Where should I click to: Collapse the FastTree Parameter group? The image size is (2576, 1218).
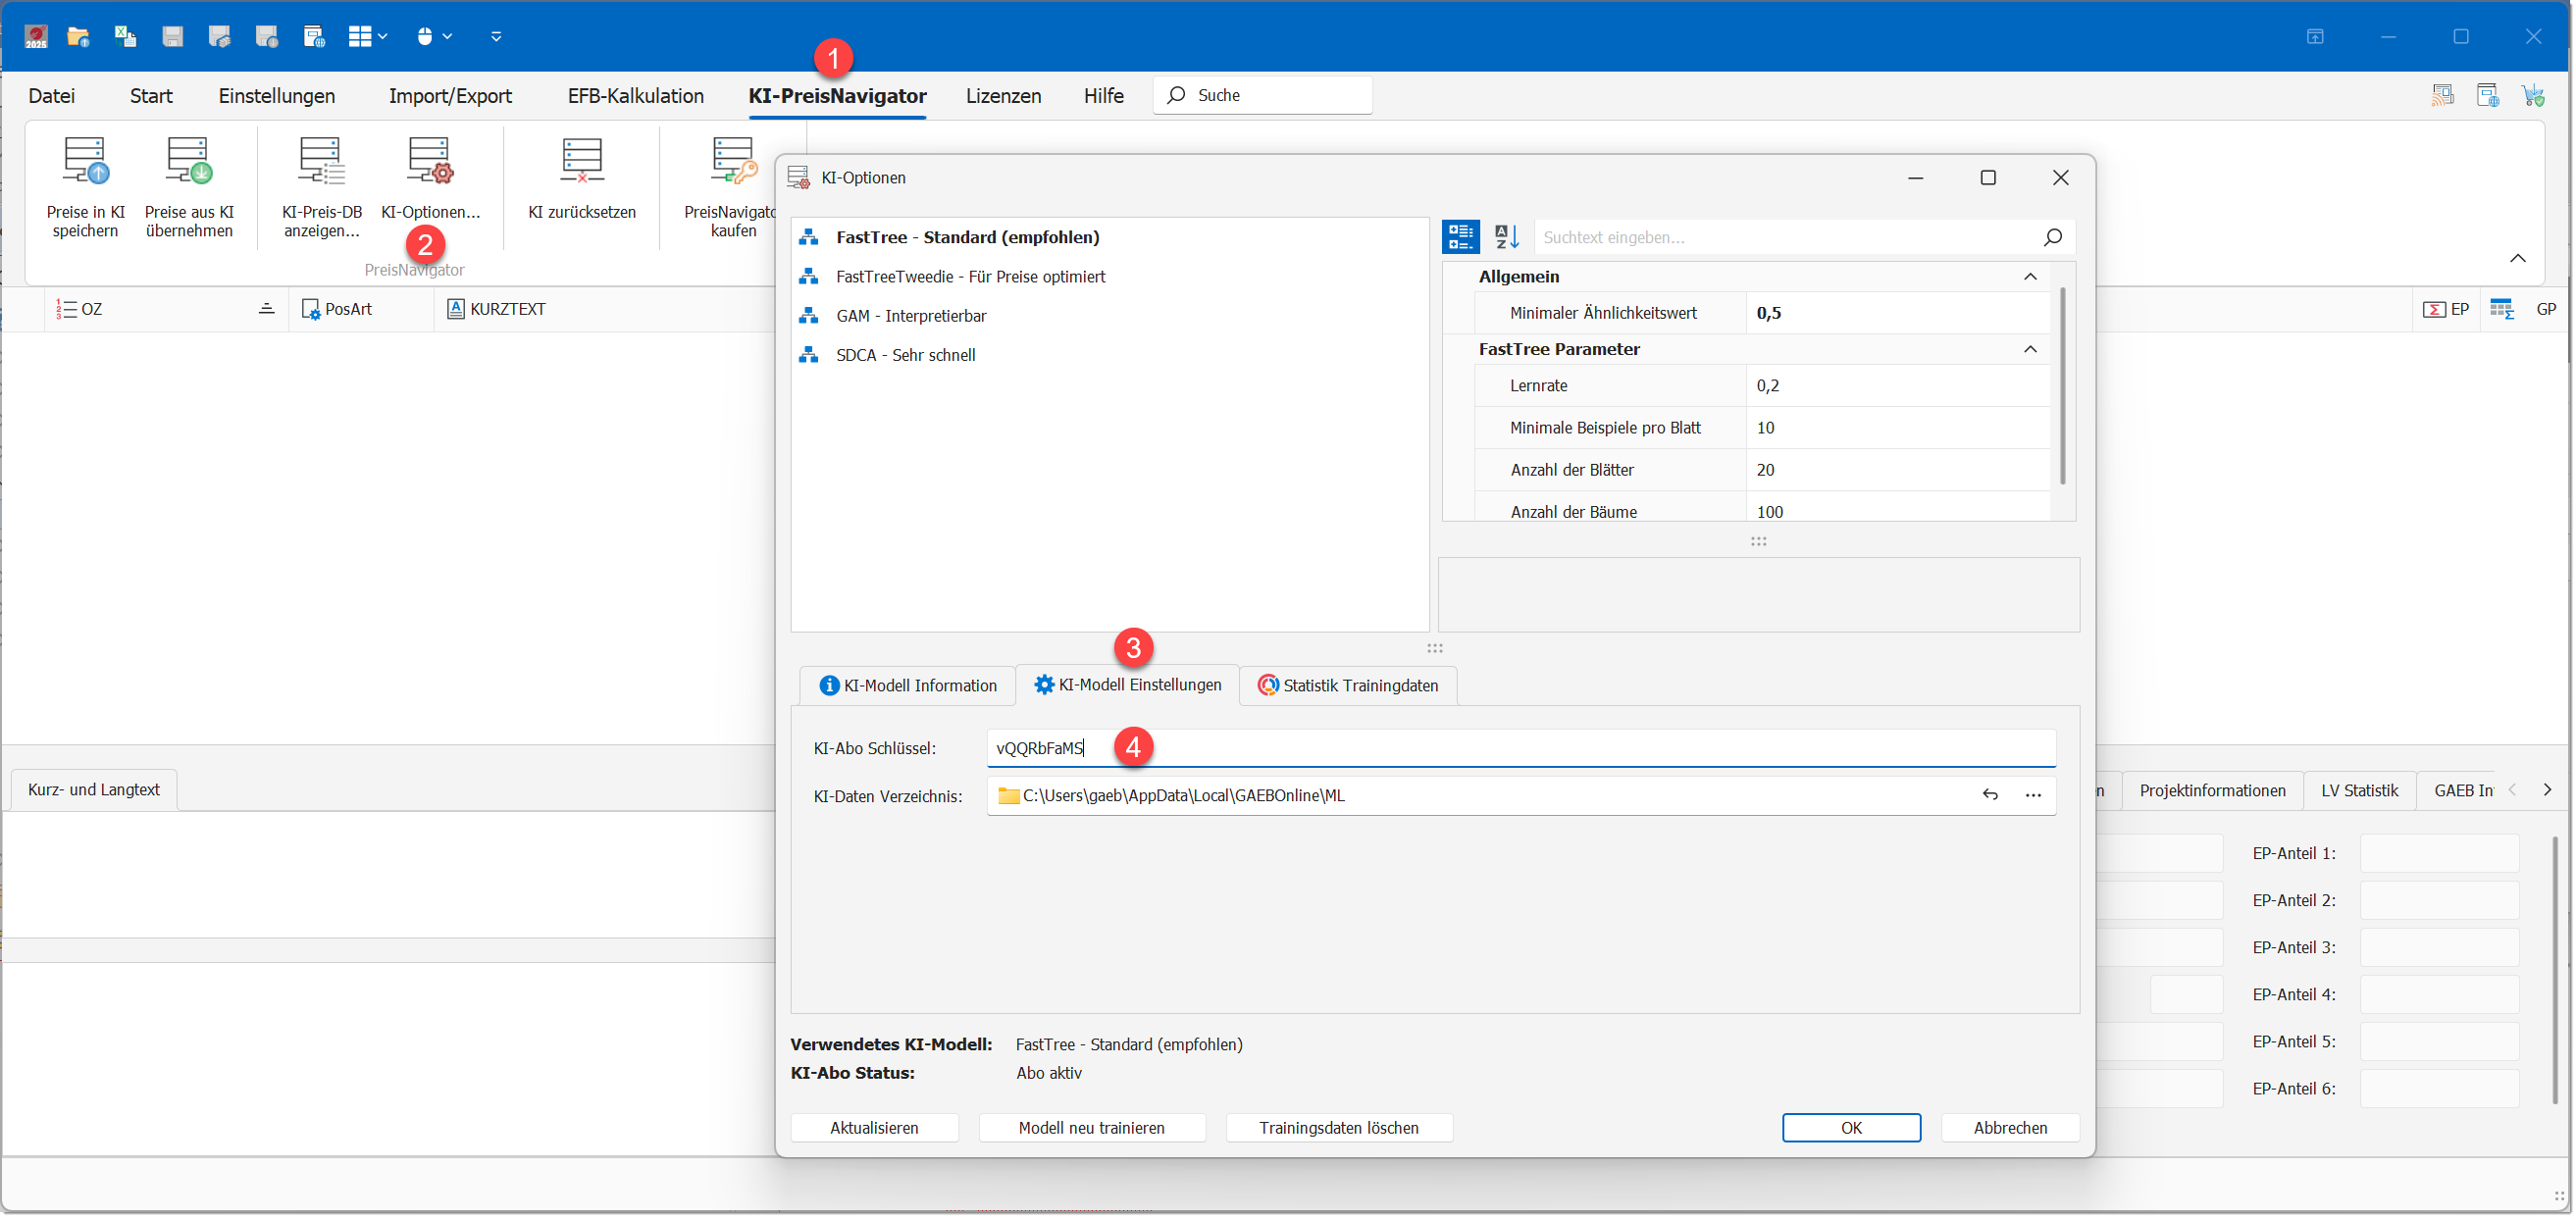2029,350
